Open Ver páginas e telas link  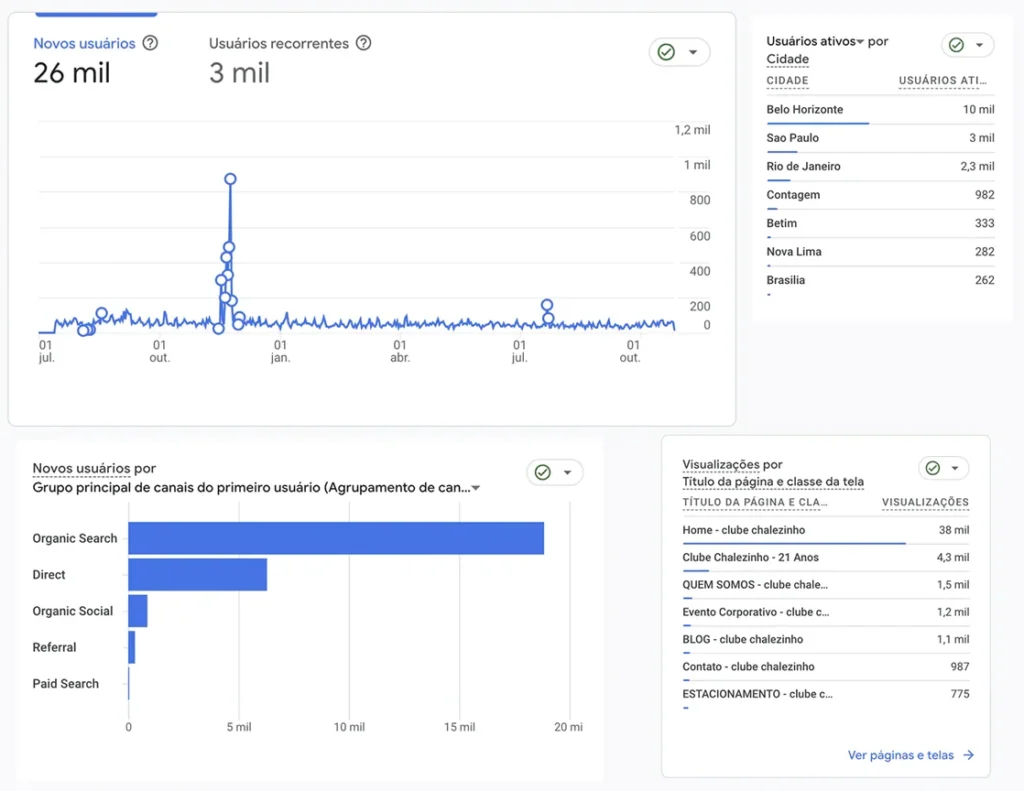pyautogui.click(x=900, y=755)
